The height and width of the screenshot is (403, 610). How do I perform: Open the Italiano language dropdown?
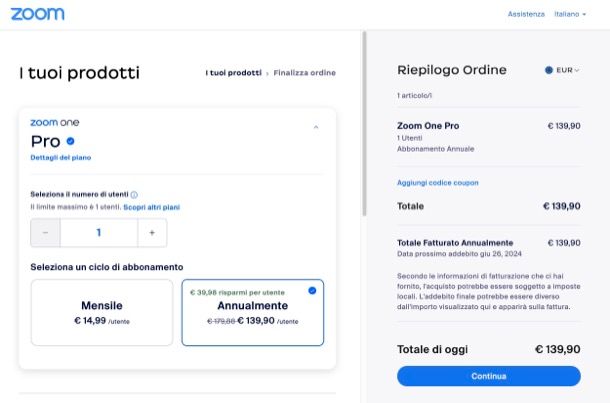point(570,14)
